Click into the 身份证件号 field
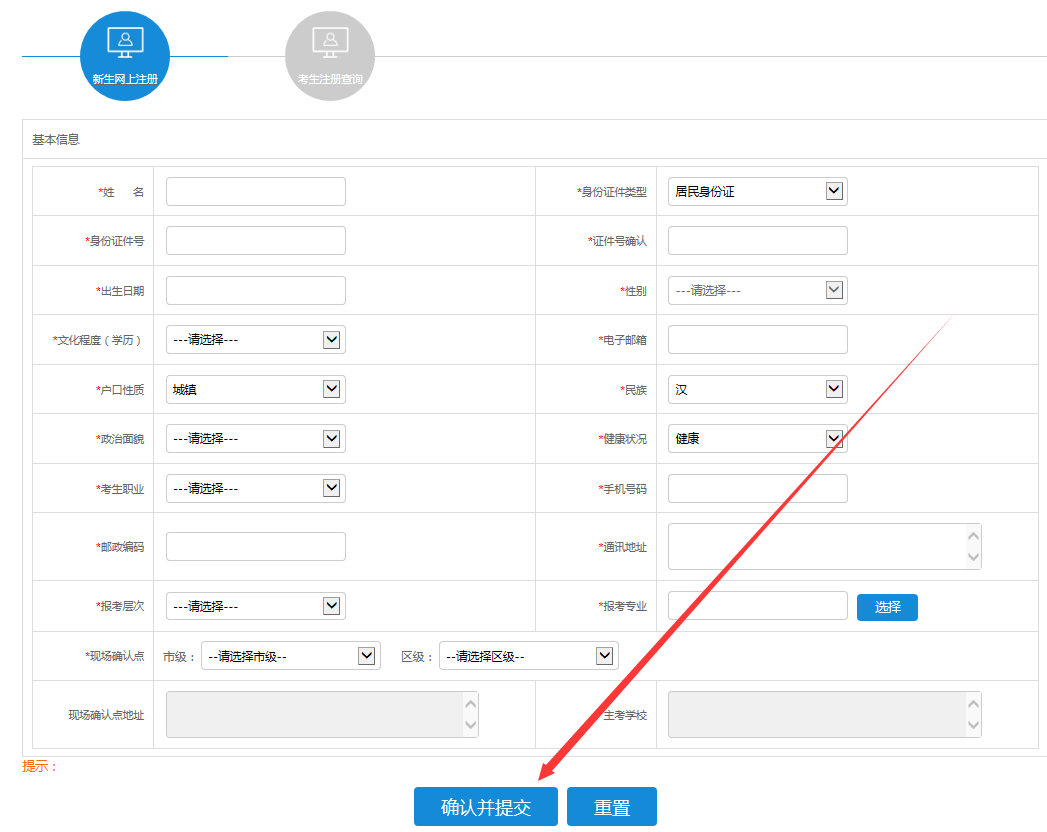Screen dimensions: 1047x832 pyautogui.click(x=255, y=240)
